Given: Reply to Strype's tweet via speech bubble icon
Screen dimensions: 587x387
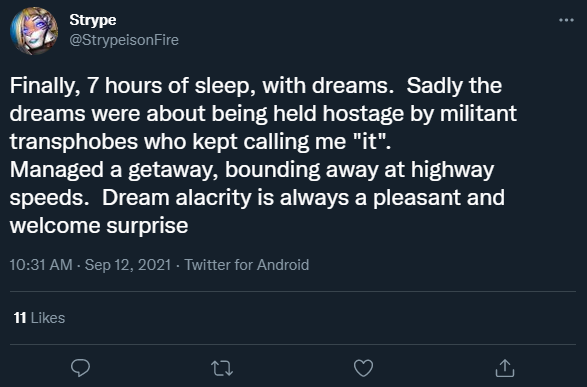Looking at the screenshot, I should (x=80, y=368).
